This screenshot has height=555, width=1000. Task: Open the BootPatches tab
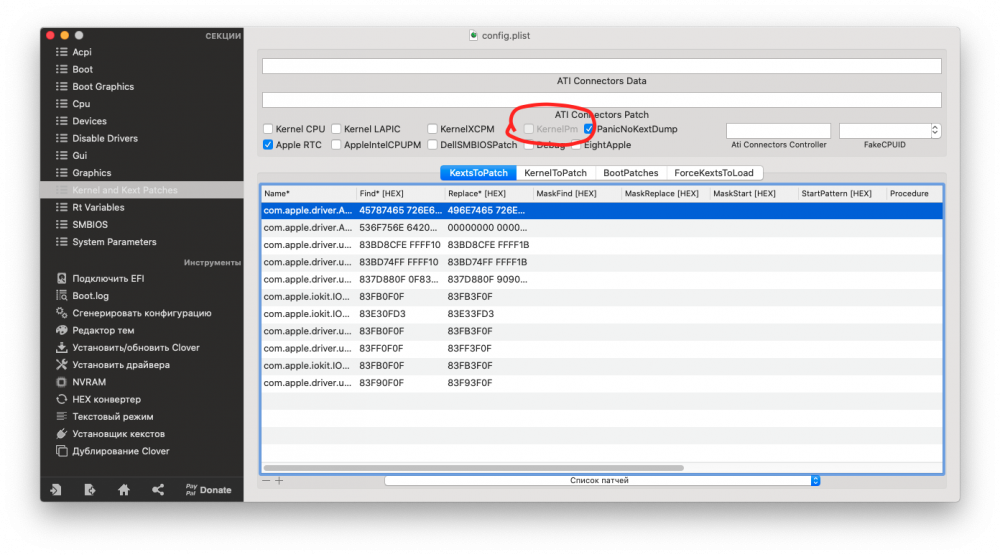tap(631, 173)
